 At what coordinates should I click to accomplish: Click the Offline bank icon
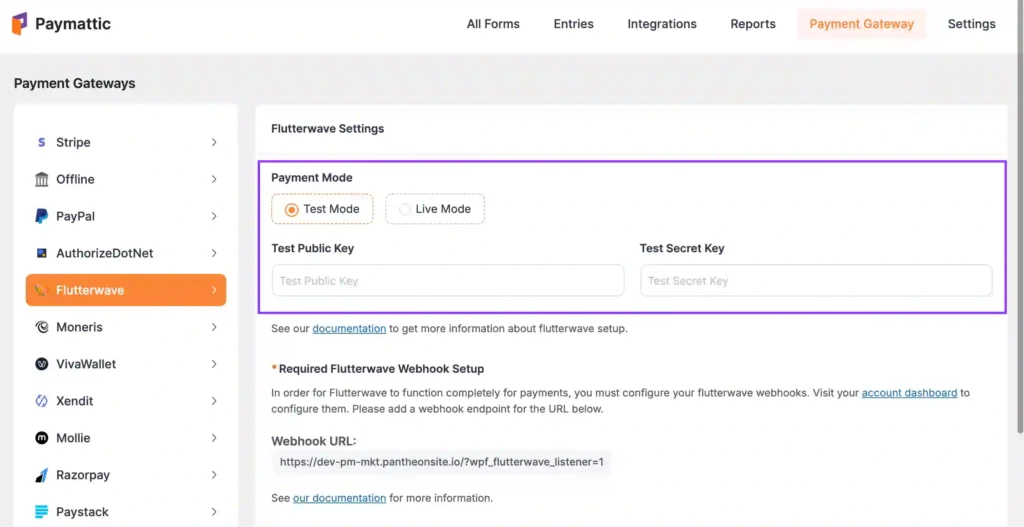[x=42, y=180]
